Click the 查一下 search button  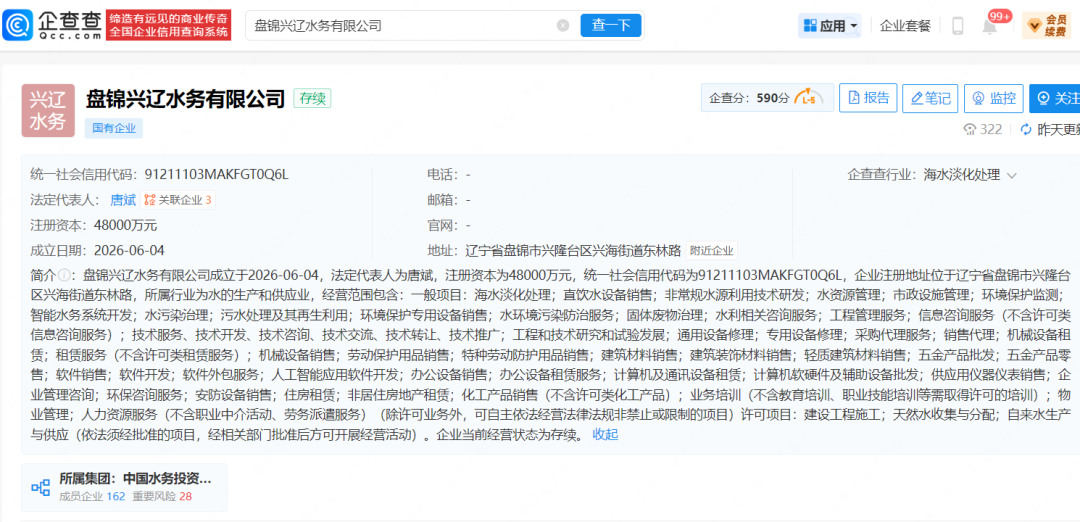pyautogui.click(x=611, y=25)
